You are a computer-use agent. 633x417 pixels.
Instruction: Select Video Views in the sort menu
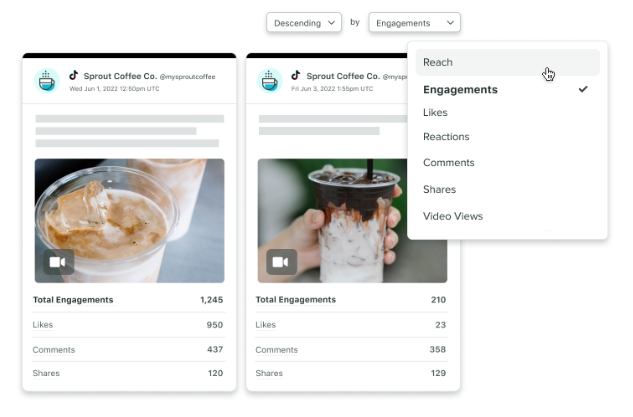453,216
